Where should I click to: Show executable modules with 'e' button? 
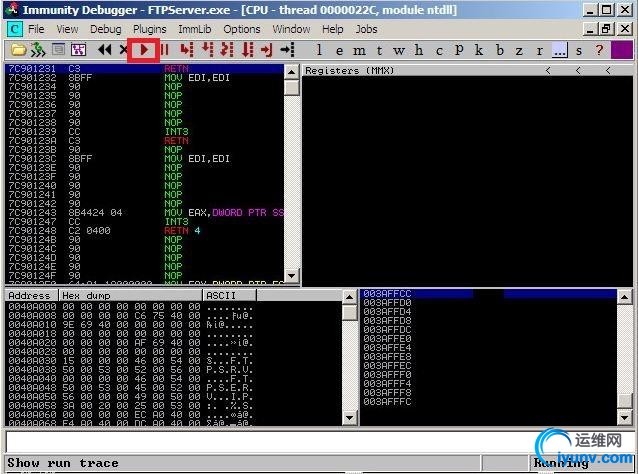click(339, 50)
